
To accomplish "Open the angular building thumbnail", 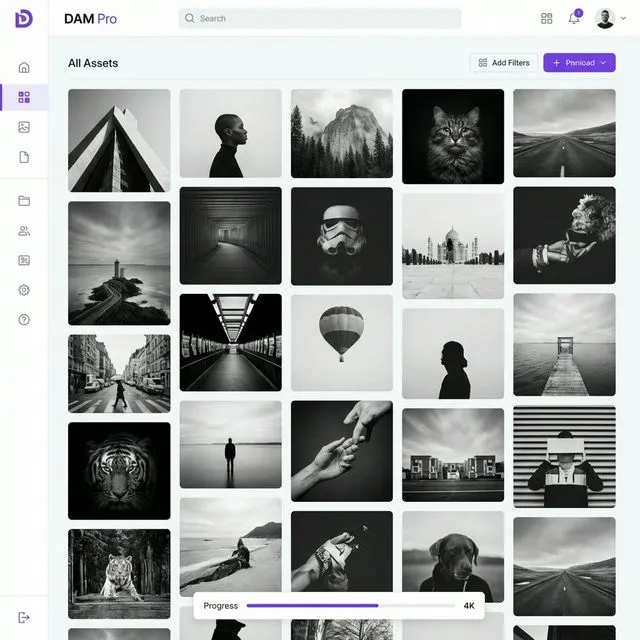I will tap(119, 140).
